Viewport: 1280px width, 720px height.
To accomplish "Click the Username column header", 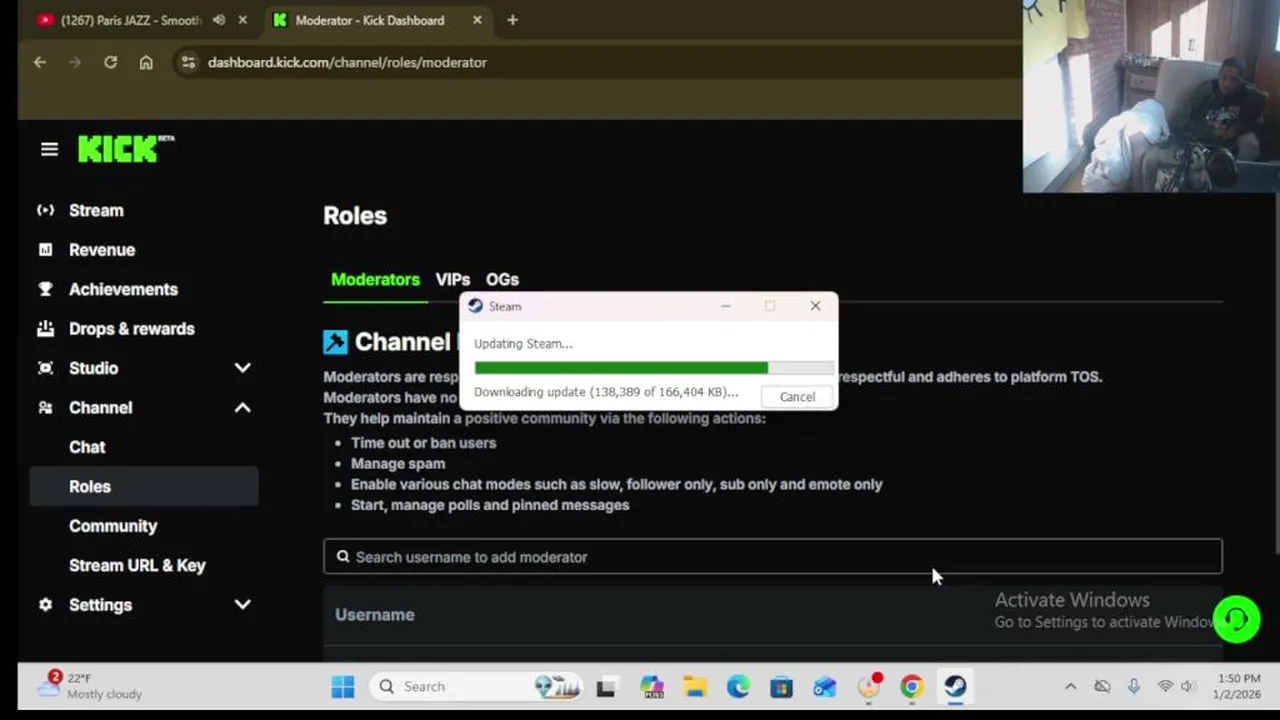I will pos(375,615).
